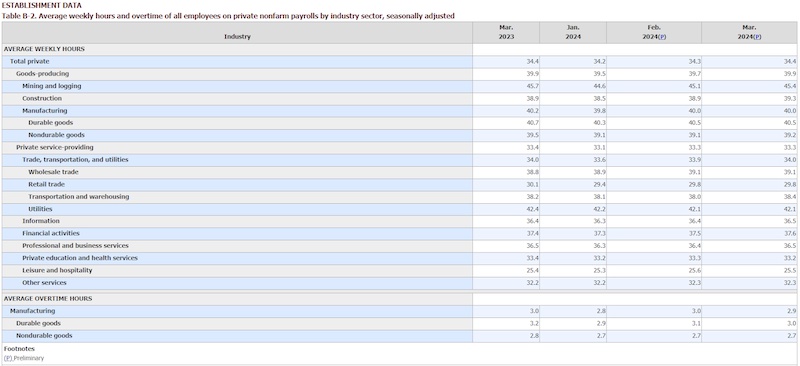
Task: Click the Professional and business services label
Action: [x=75, y=246]
